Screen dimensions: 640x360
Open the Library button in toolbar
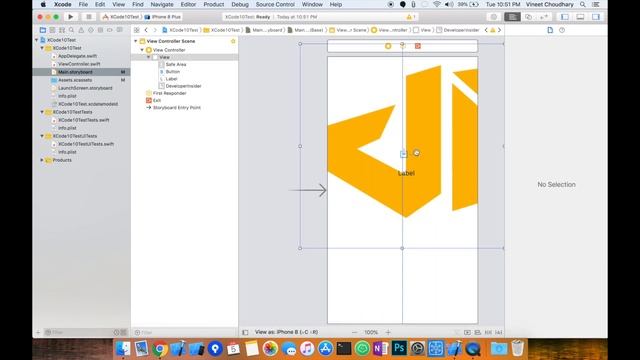pyautogui.click(x=494, y=17)
